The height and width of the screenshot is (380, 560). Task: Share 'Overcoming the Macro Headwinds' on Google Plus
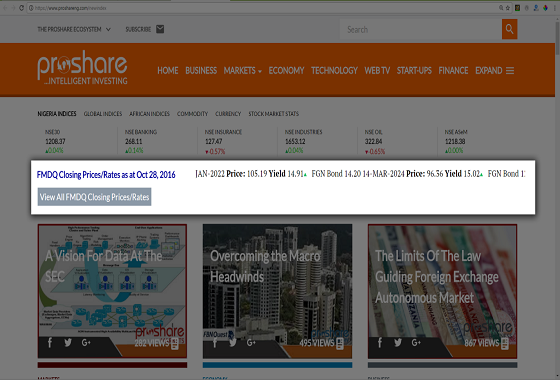pyautogui.click(x=251, y=343)
